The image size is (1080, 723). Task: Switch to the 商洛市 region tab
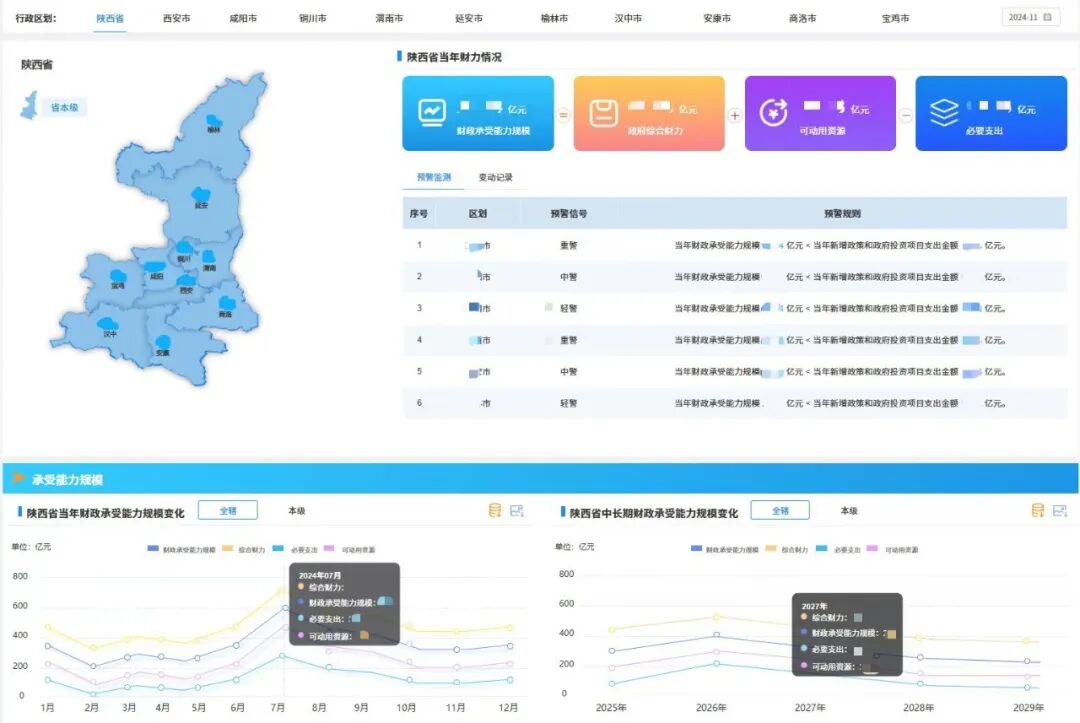(802, 19)
